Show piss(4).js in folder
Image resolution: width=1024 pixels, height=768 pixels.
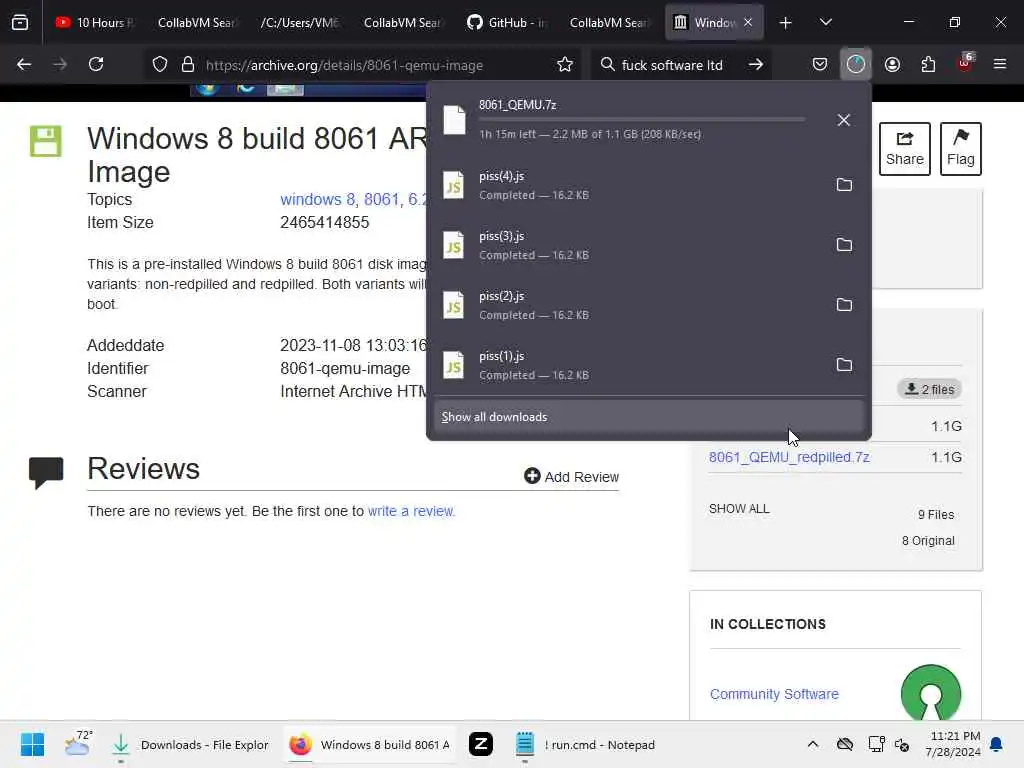(x=844, y=185)
